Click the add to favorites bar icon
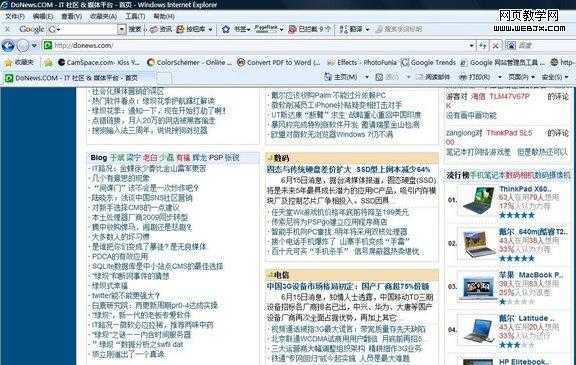 pyautogui.click(x=48, y=62)
